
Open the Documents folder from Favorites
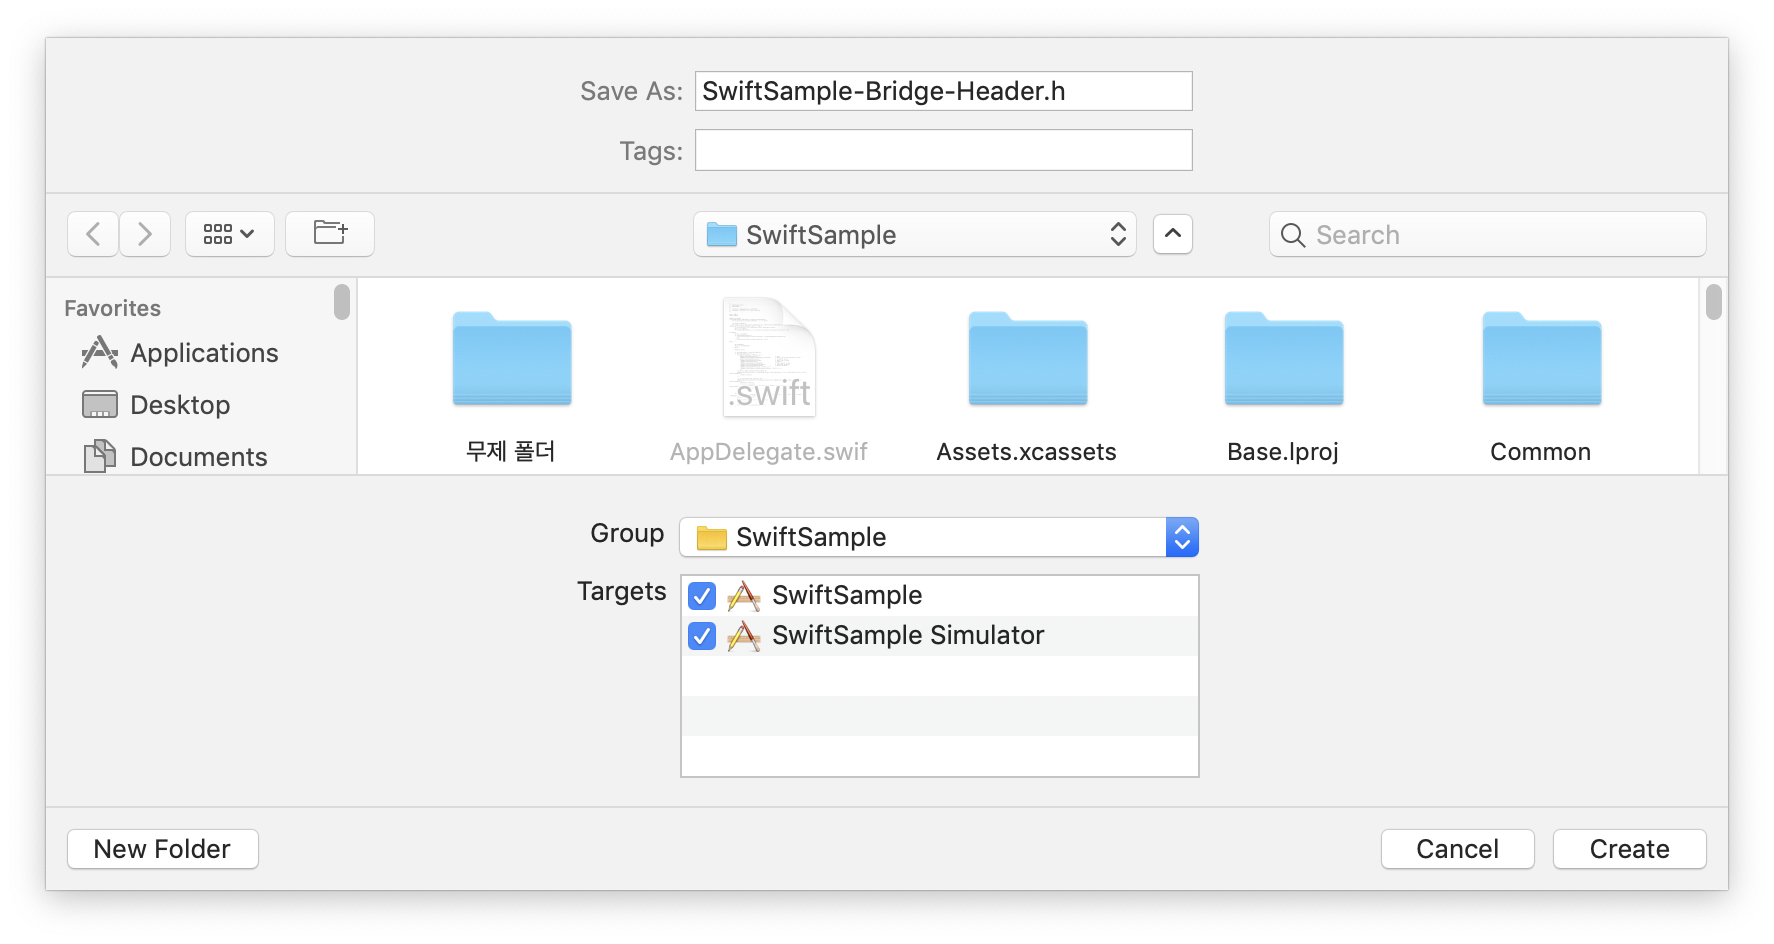point(198,456)
